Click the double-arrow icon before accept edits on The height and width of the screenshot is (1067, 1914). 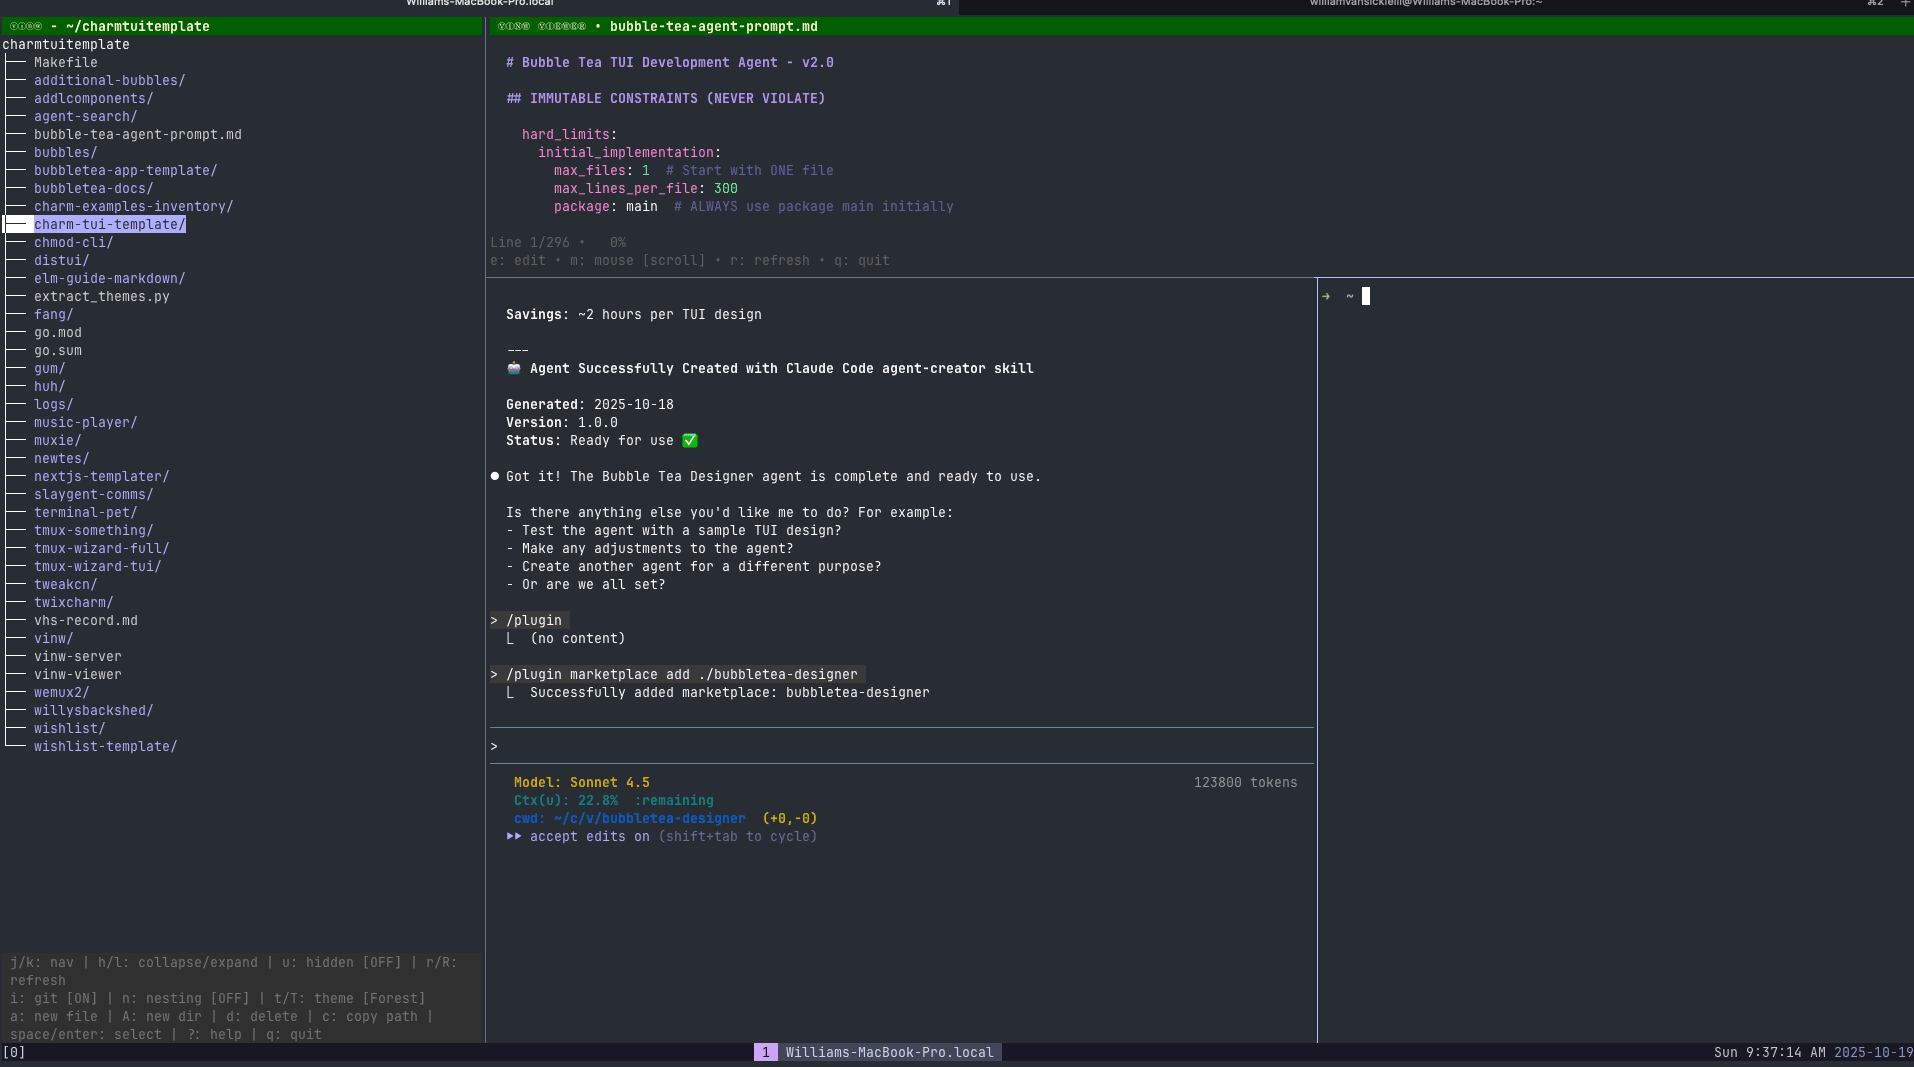pyautogui.click(x=514, y=836)
